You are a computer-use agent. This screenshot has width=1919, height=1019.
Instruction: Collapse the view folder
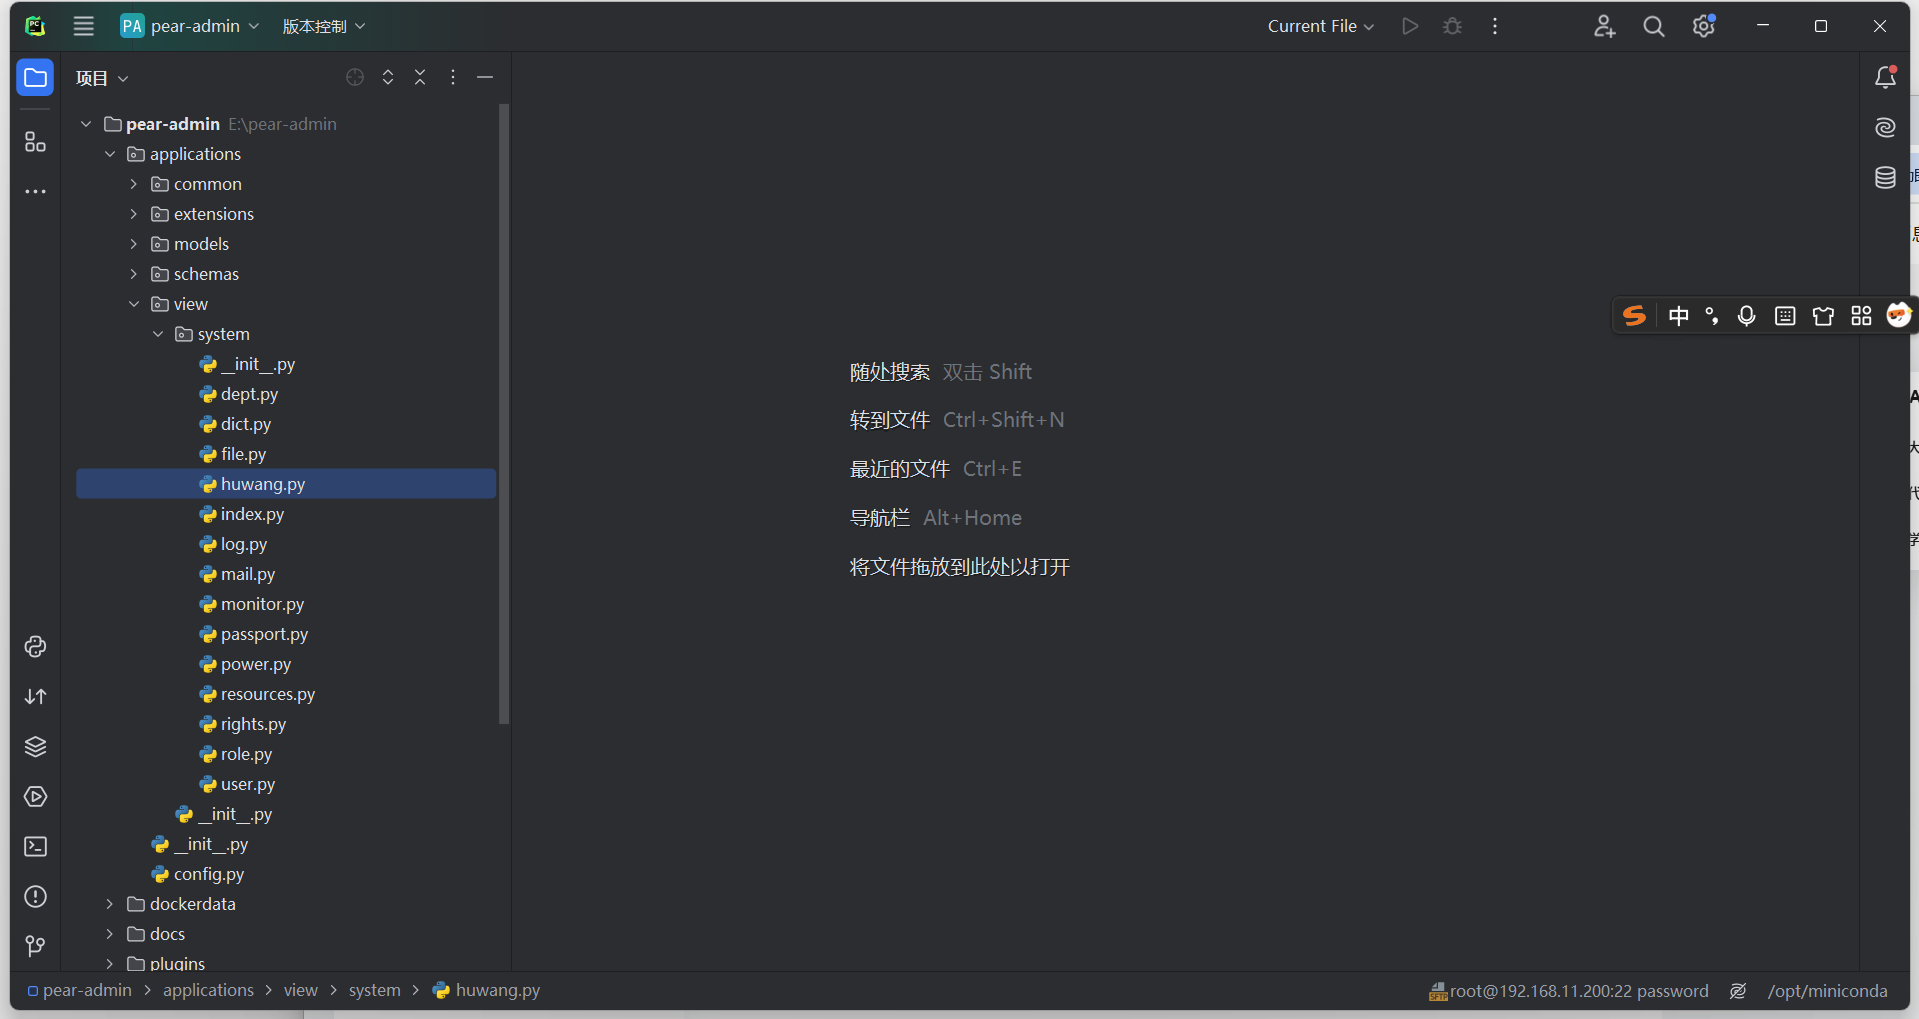coord(134,304)
